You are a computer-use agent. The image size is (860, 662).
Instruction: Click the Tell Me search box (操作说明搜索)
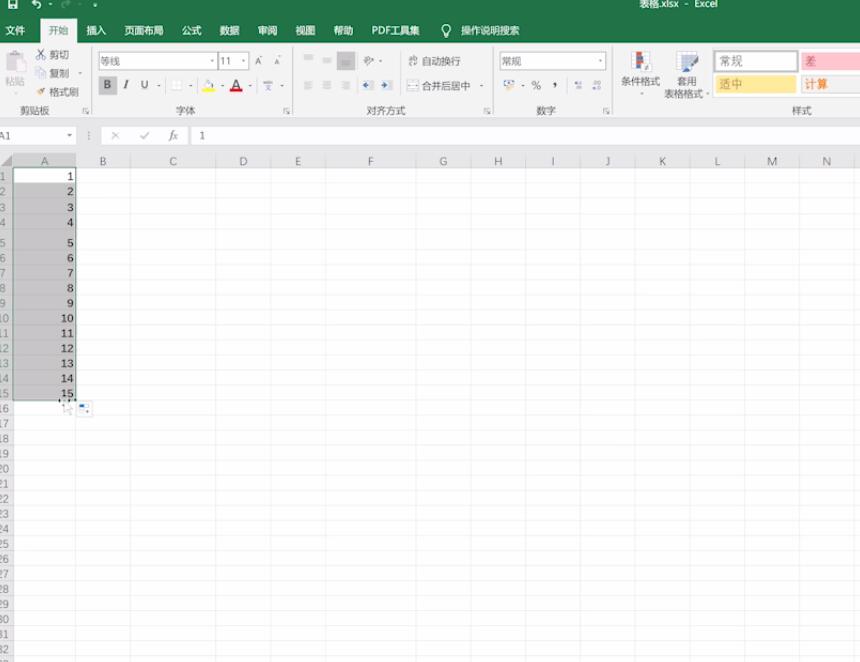pyautogui.click(x=490, y=31)
